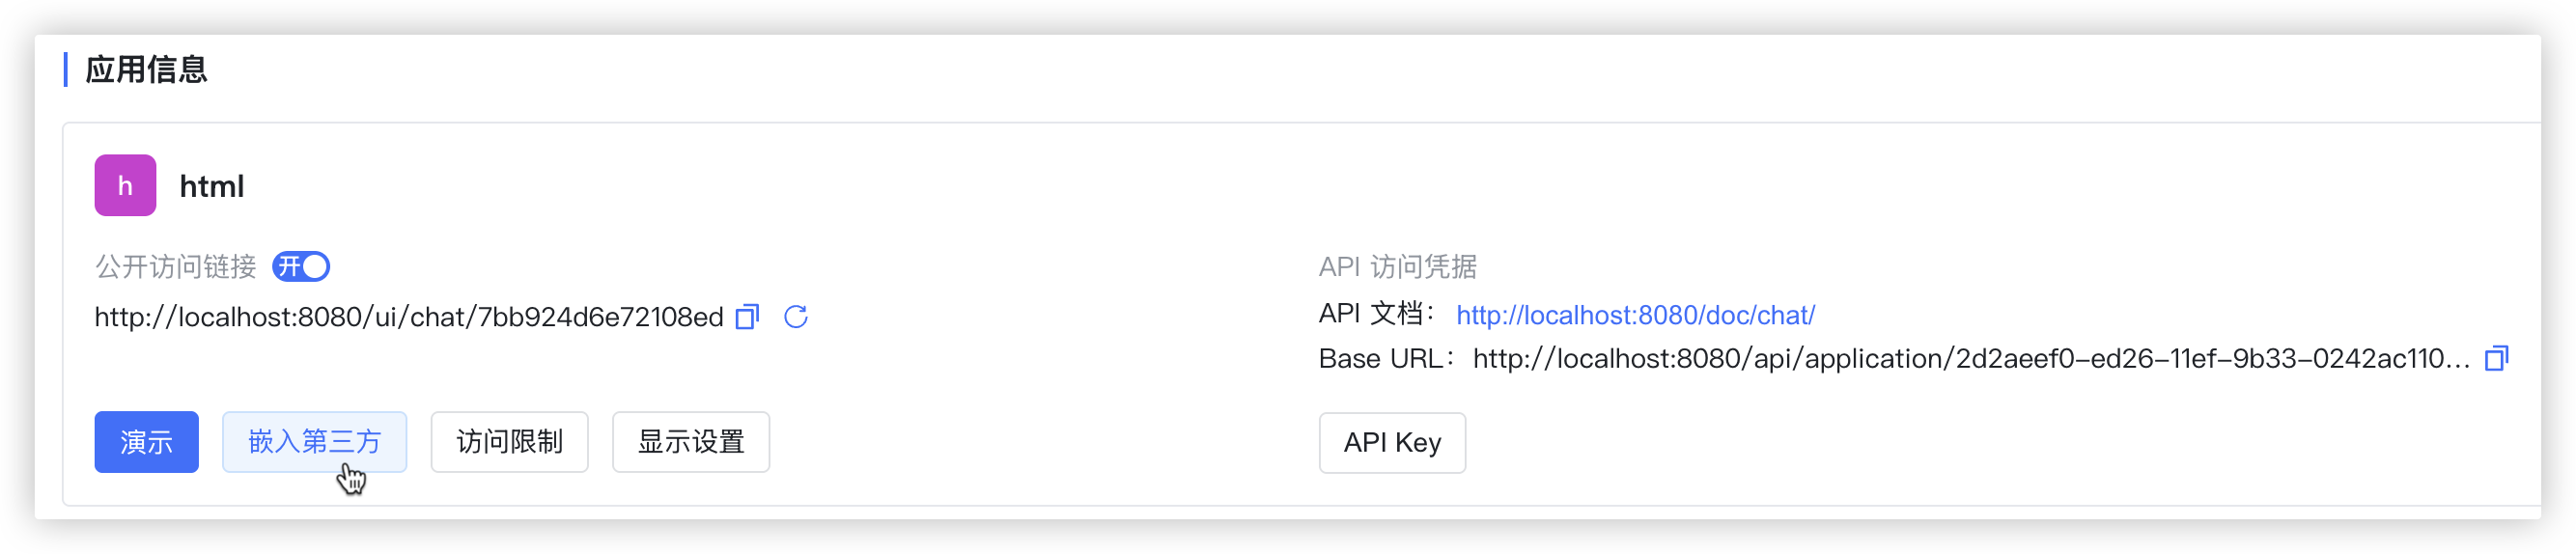Turn off the public access link switch
Image resolution: width=2576 pixels, height=554 pixels.
(x=301, y=266)
